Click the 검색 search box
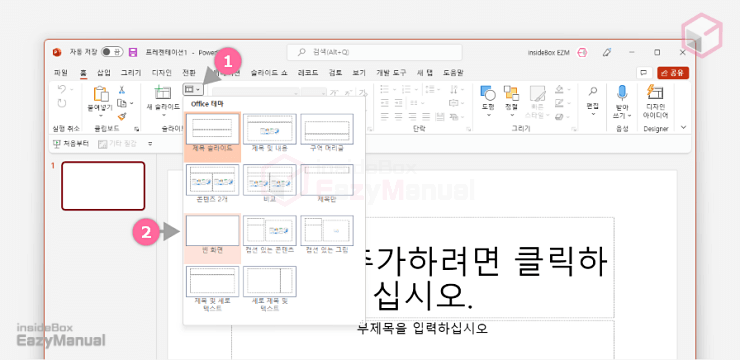Viewport: 740px width, 360px height. 375,52
